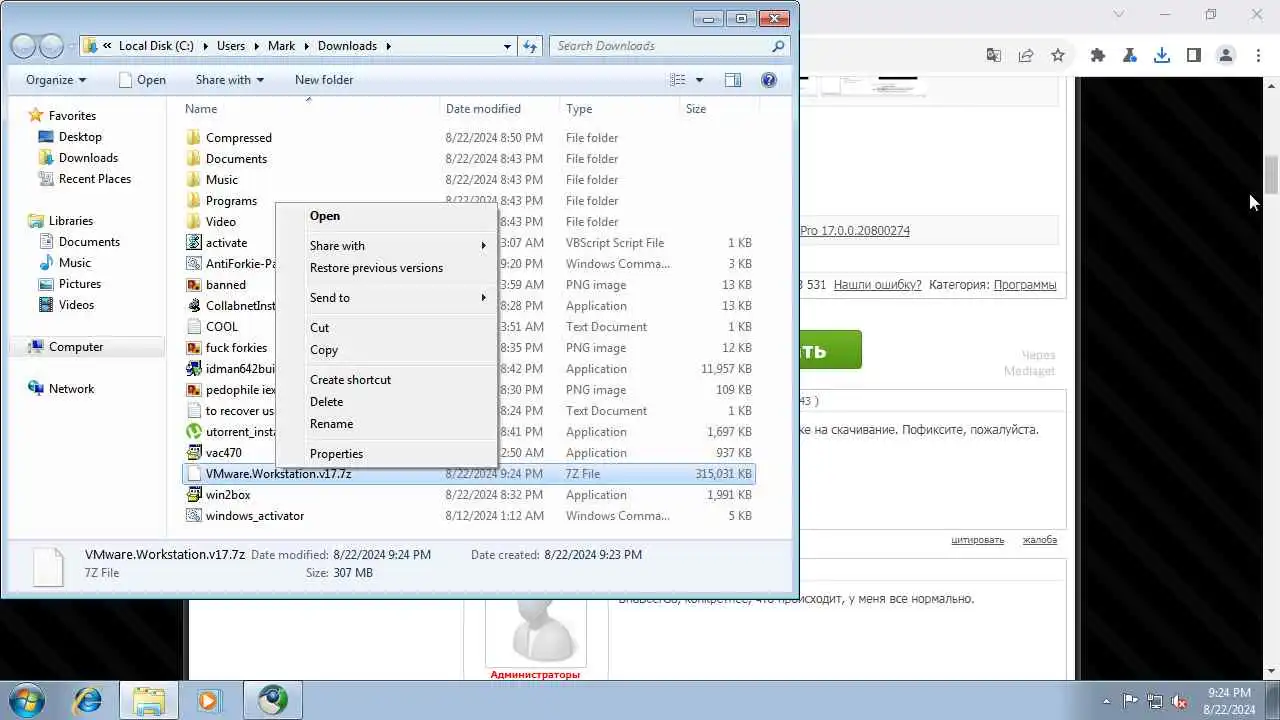
Task: Click the search magnifier icon in Explorer
Action: (x=778, y=46)
